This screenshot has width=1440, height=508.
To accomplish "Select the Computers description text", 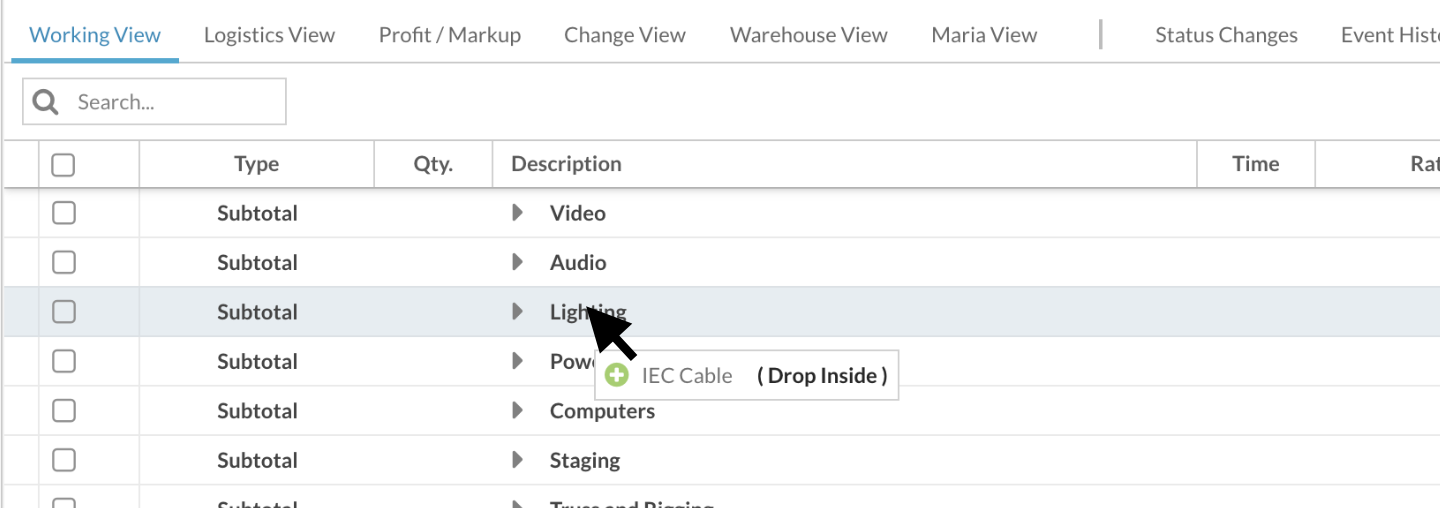I will click(x=602, y=411).
